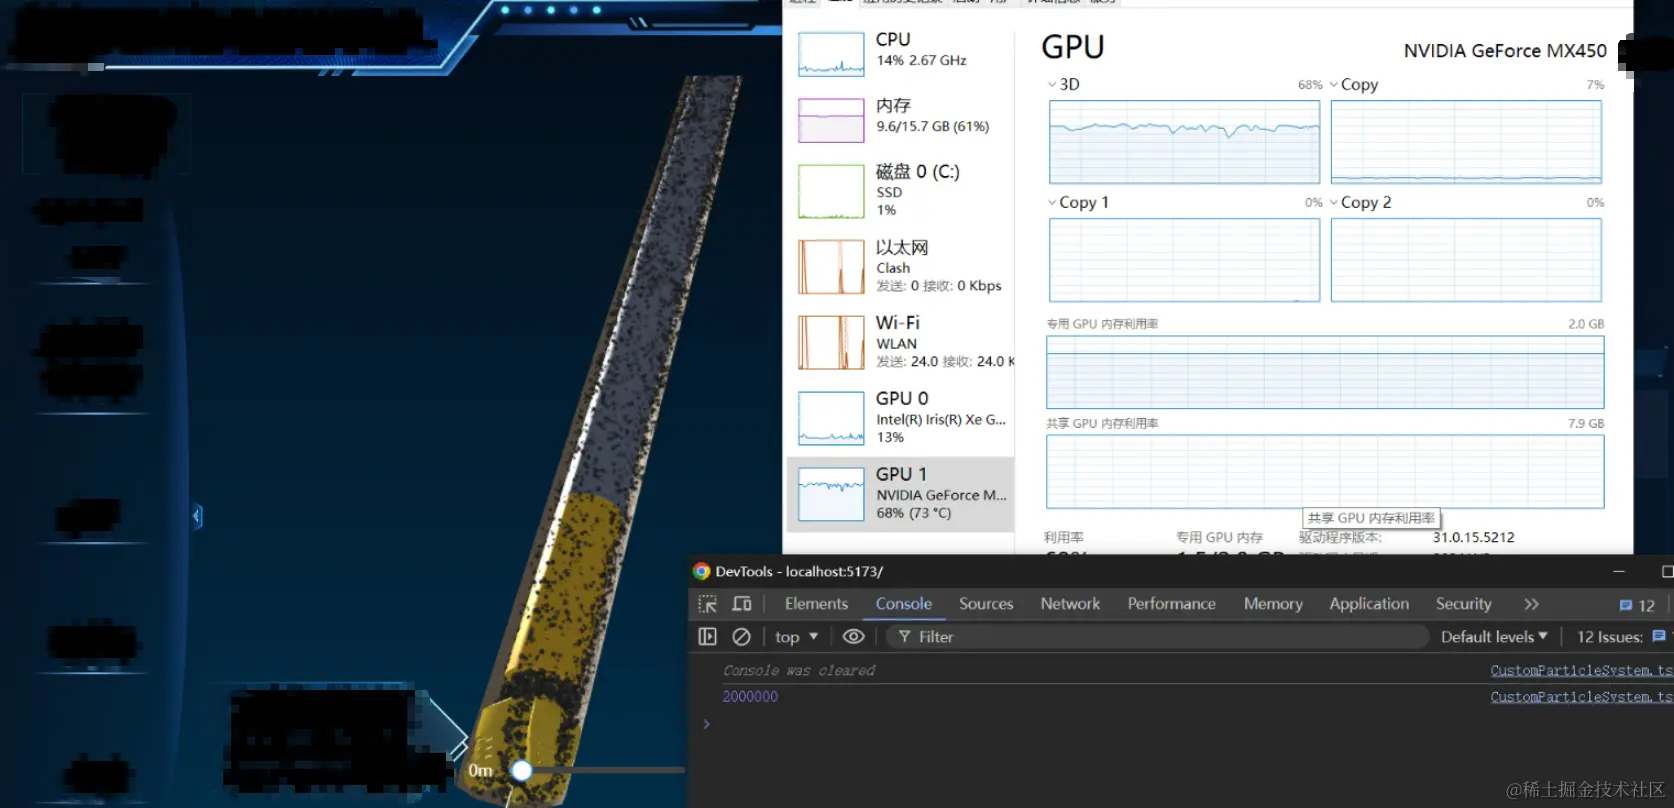Select GPU 0 Intel Iris Xe item
Viewport: 1674px width, 808px height.
pos(900,417)
